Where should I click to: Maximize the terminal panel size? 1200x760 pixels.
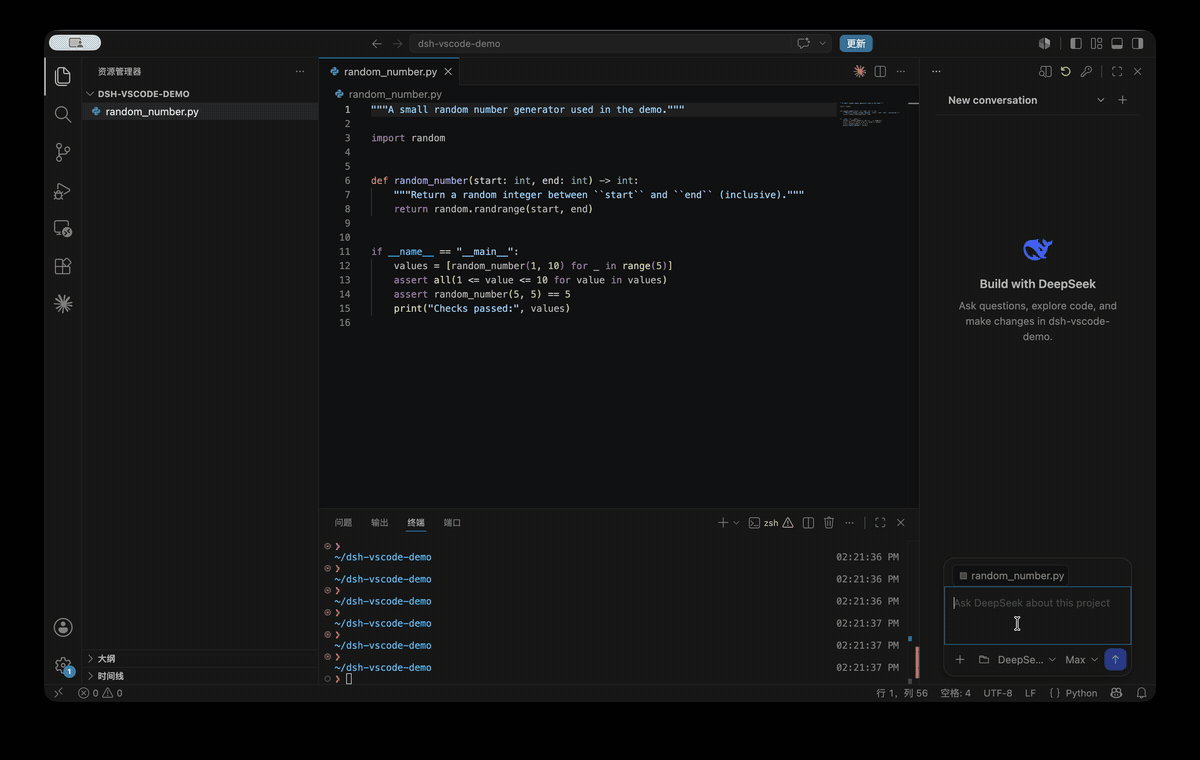click(880, 523)
